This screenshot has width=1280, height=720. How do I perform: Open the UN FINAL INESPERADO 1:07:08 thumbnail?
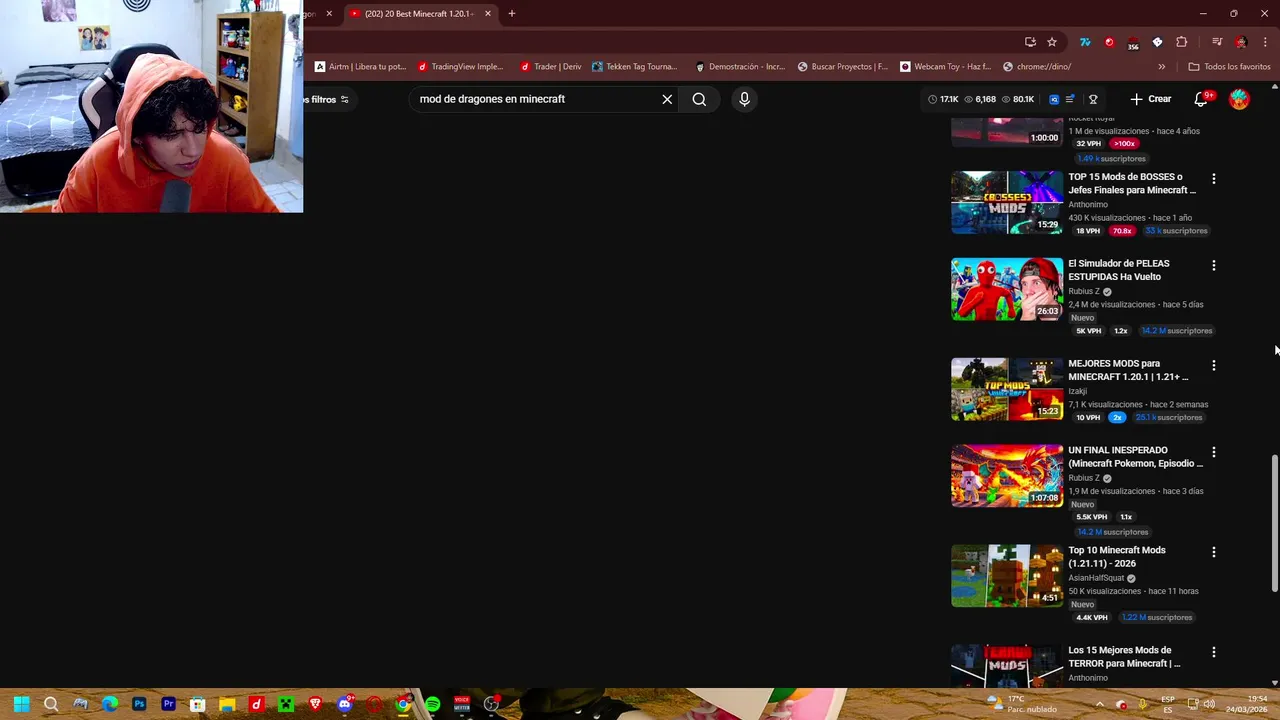[x=1007, y=476]
